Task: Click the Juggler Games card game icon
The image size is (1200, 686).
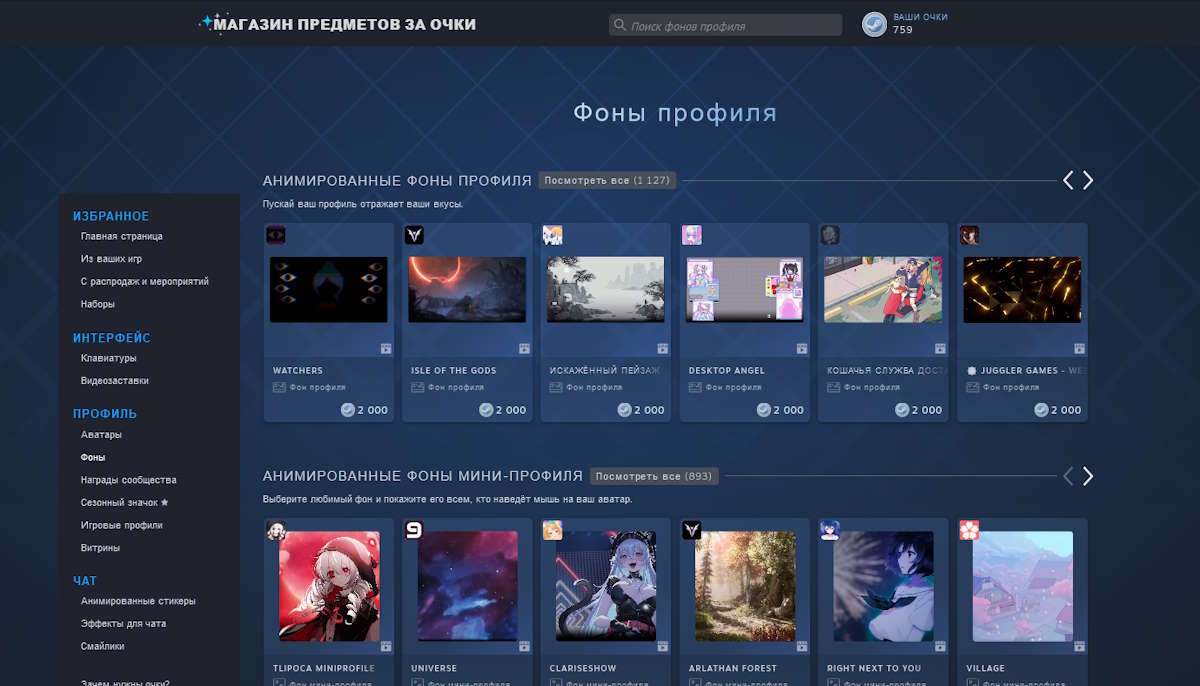Action: click(969, 235)
